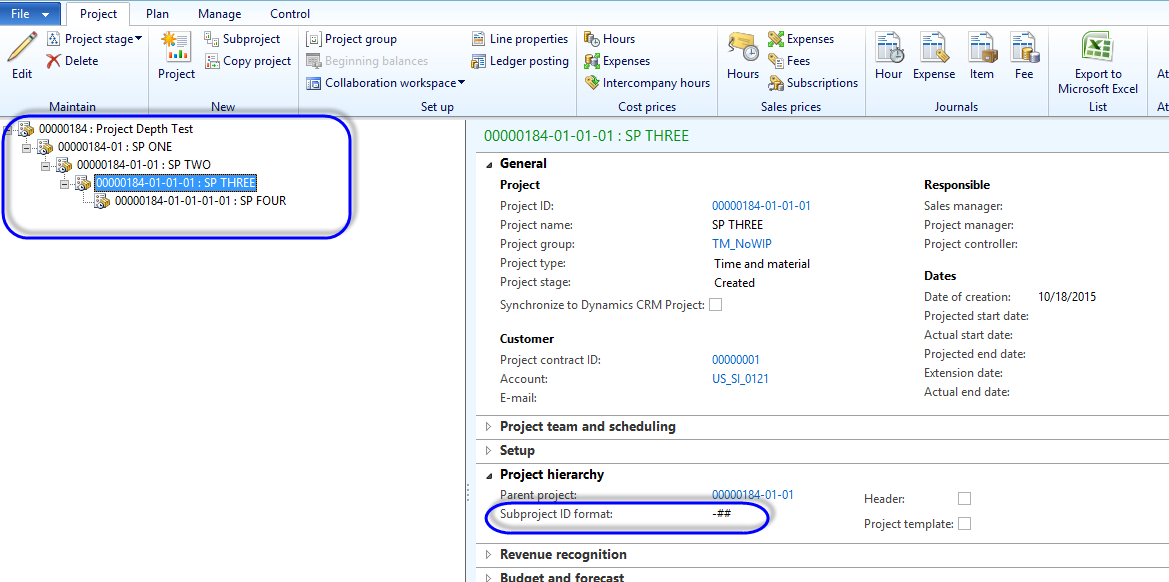Open the Fee journal
1169x582 pixels.
pos(1024,56)
